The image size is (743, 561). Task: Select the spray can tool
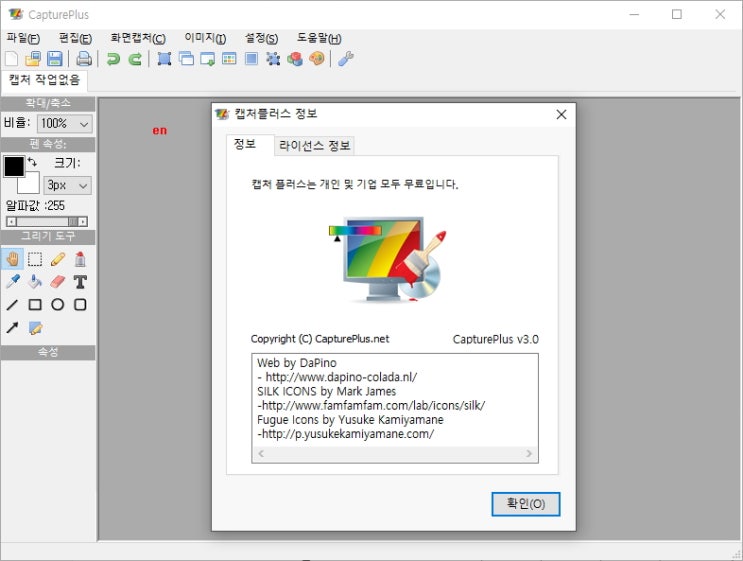[80, 259]
